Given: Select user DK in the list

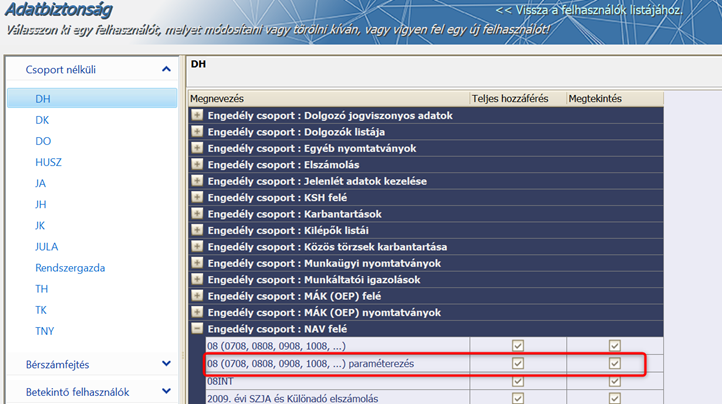Looking at the screenshot, I should click(42, 120).
